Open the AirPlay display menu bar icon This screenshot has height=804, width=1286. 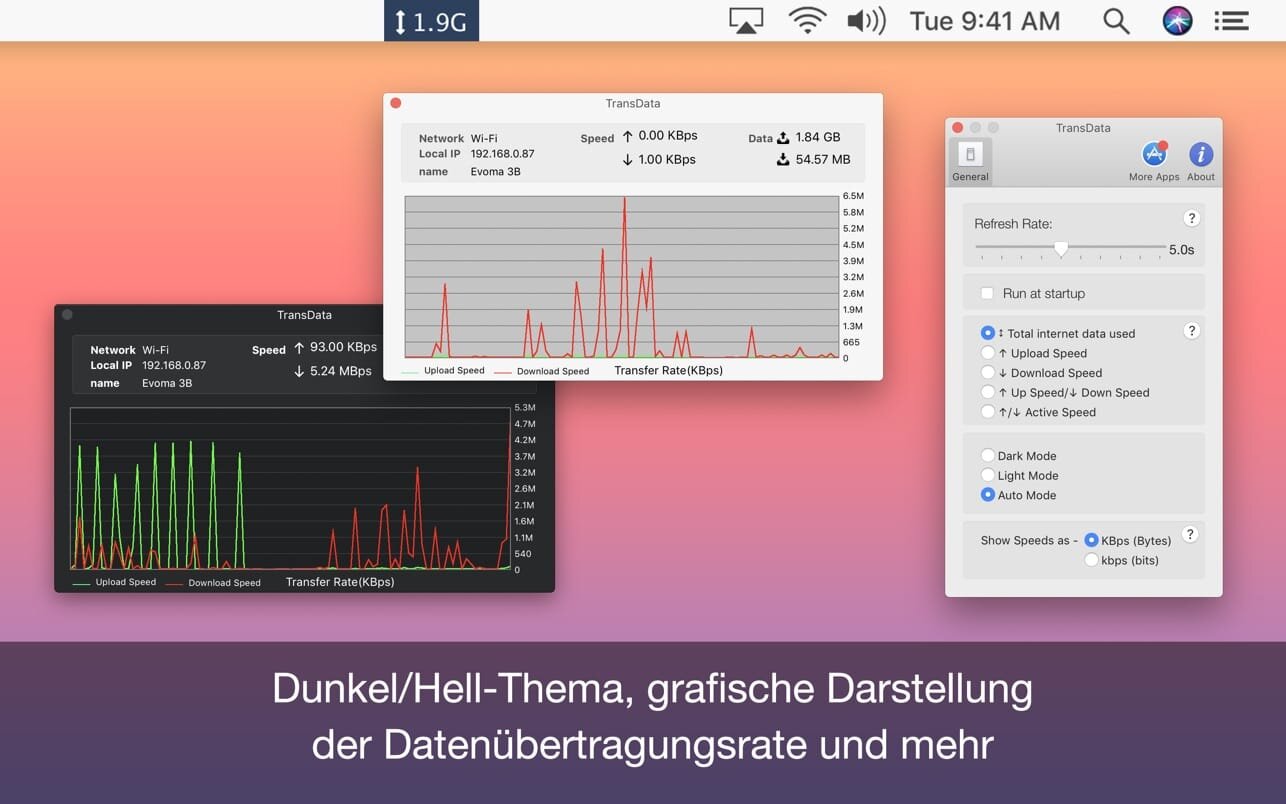click(x=746, y=21)
